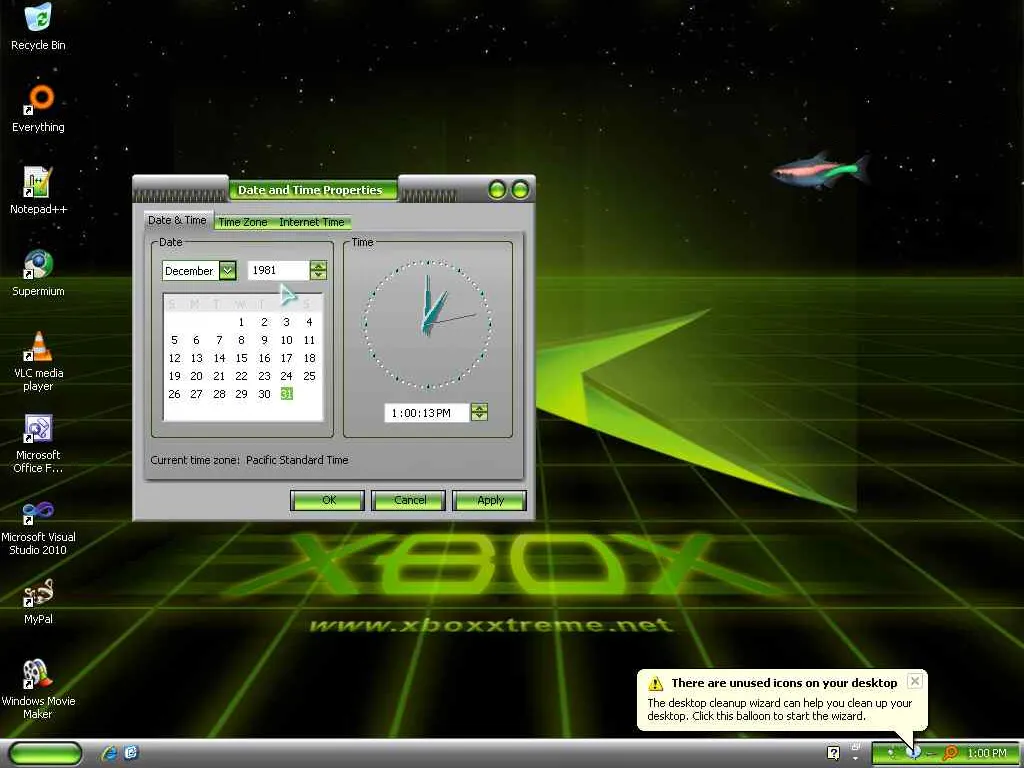This screenshot has width=1024, height=768.
Task: Close the unused icons balloon notification
Action: [915, 681]
